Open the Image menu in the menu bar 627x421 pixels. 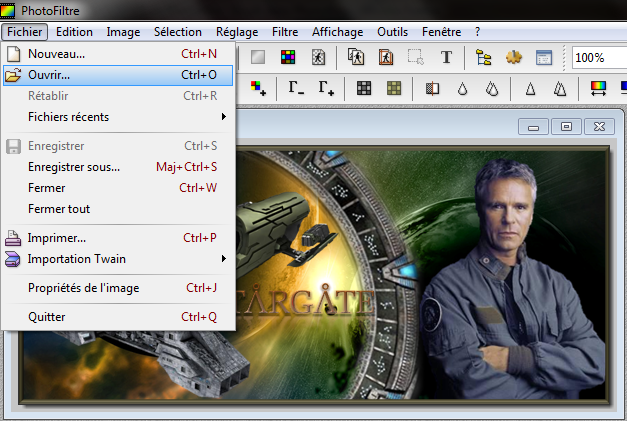(123, 32)
